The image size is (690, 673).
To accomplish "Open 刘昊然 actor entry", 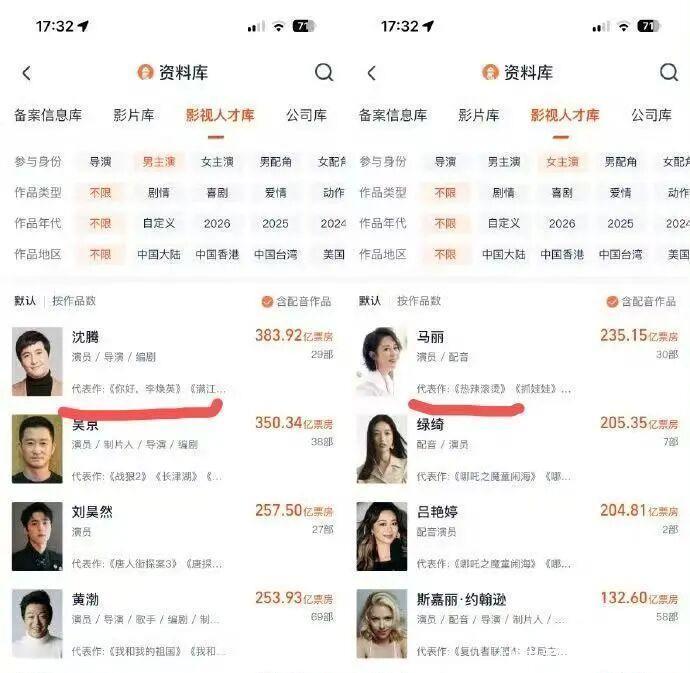I will pos(172,537).
